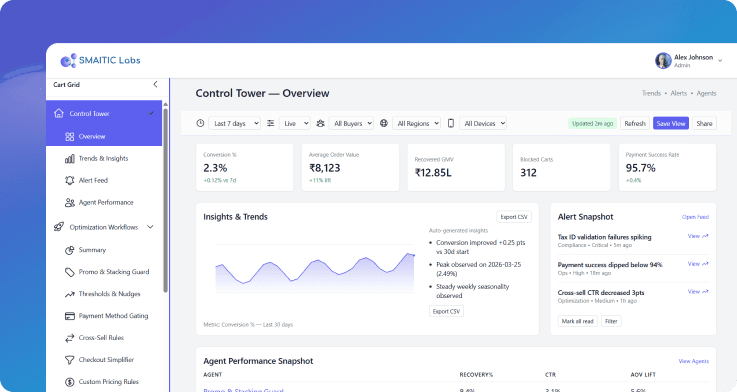Click the Thresholds & Nudges trend icon
The width and height of the screenshot is (737, 392).
point(70,294)
